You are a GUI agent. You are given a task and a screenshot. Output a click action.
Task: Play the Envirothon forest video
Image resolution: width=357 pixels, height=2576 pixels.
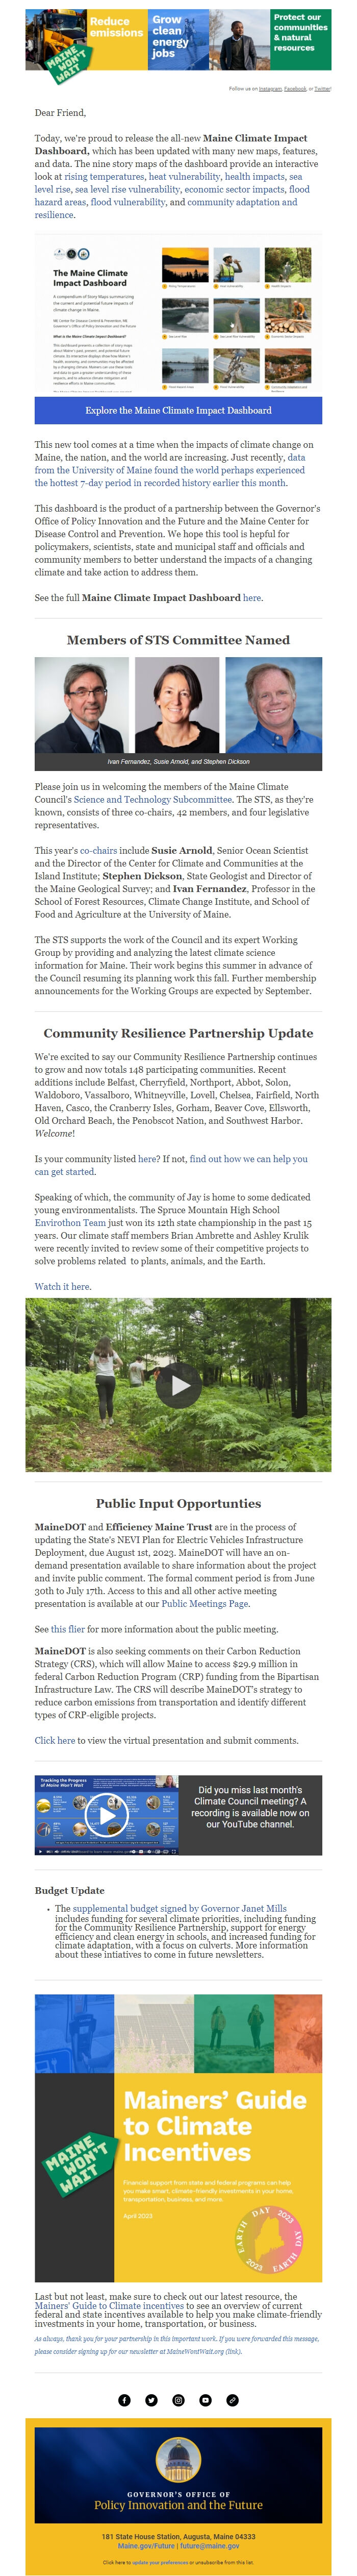(178, 1385)
